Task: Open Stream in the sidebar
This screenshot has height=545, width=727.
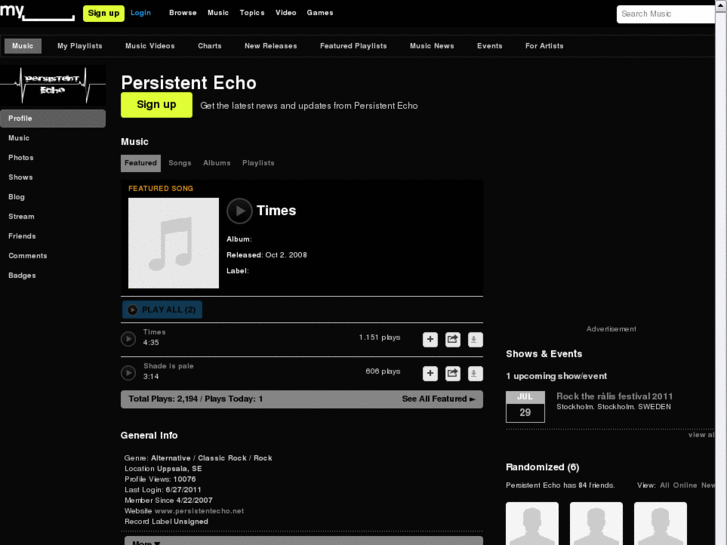Action: [x=21, y=217]
